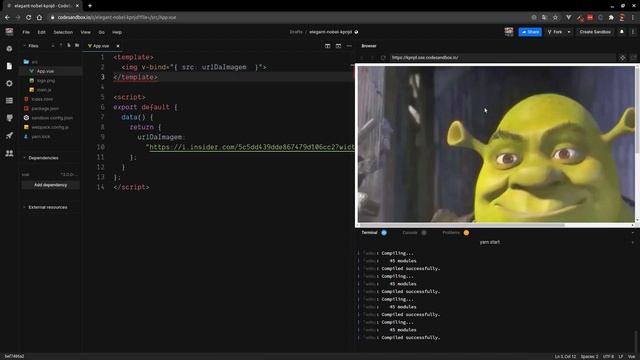Image resolution: width=640 pixels, height=360 pixels.
Task: Open Configuration Files gear icon in sidebar
Action: click(9, 83)
